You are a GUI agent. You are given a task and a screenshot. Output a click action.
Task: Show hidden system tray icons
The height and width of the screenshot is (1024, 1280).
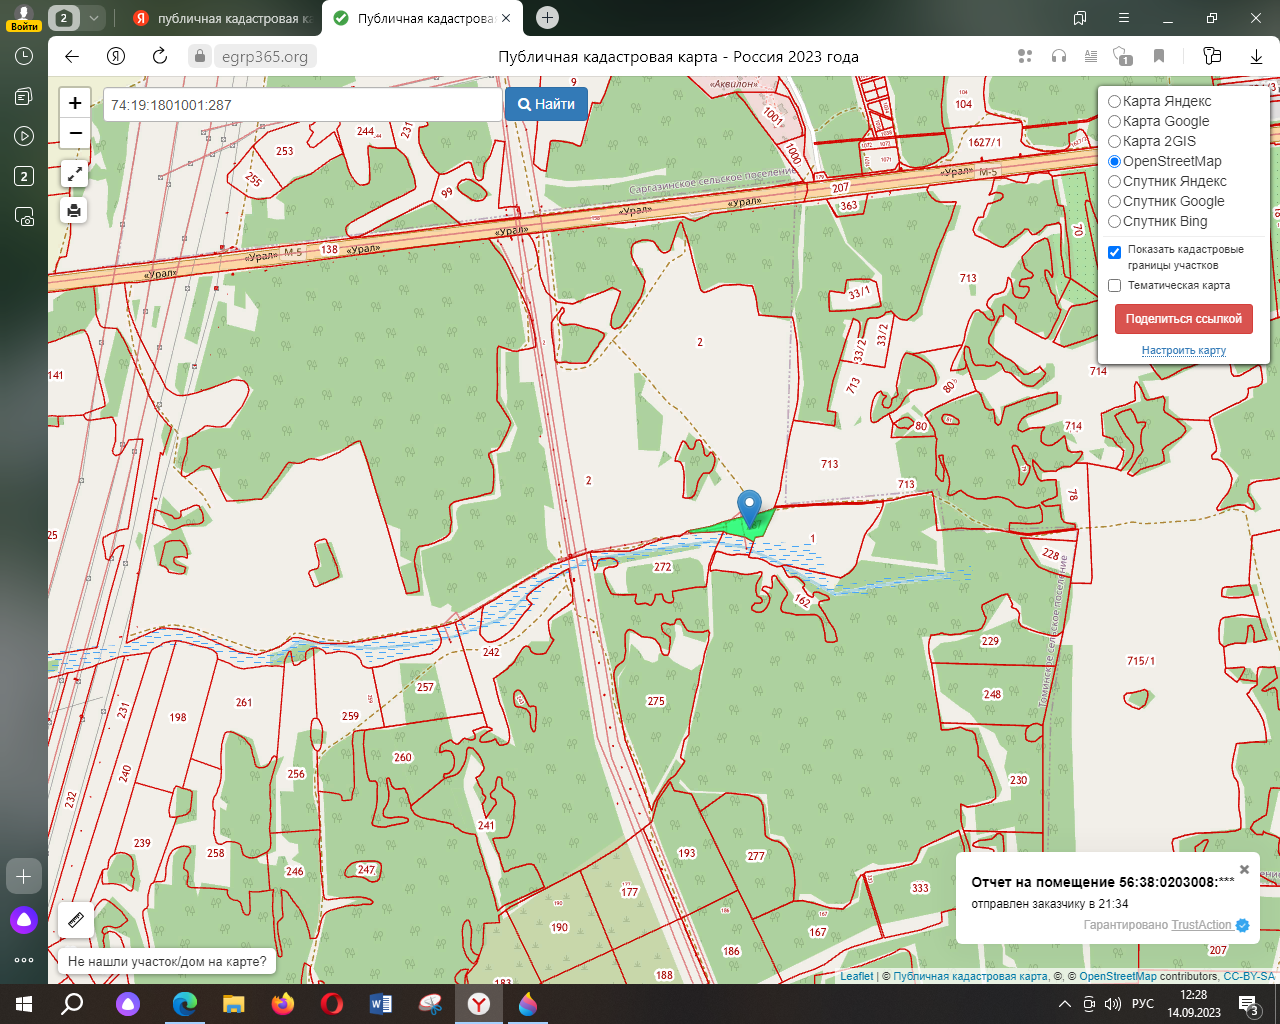(1064, 1004)
